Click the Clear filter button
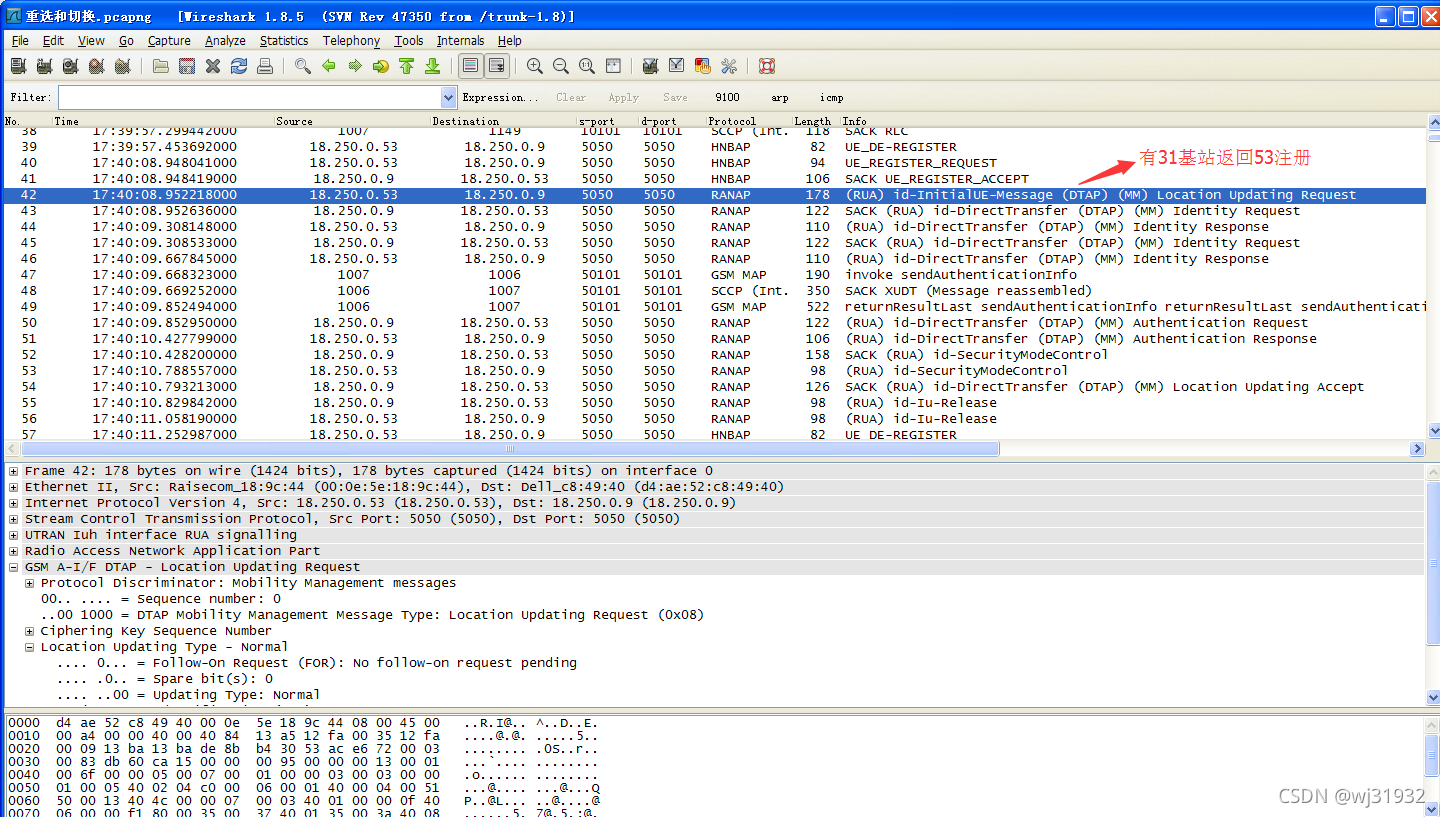Screen dimensions: 1440x817 point(571,97)
